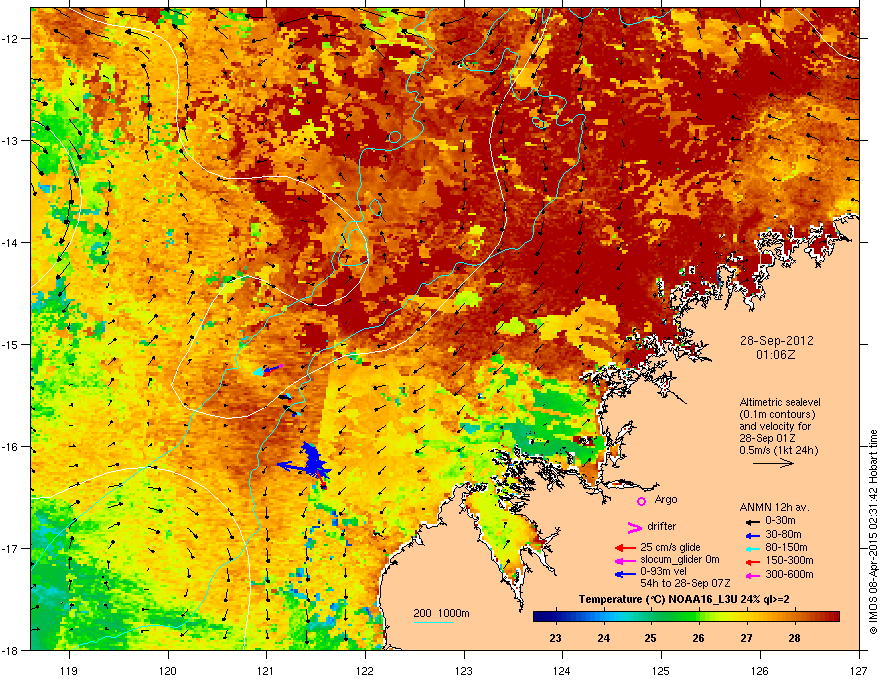Screen dimensions: 880x680
Task: Click the green section of colorbar above 25
Action: pyautogui.click(x=651, y=617)
